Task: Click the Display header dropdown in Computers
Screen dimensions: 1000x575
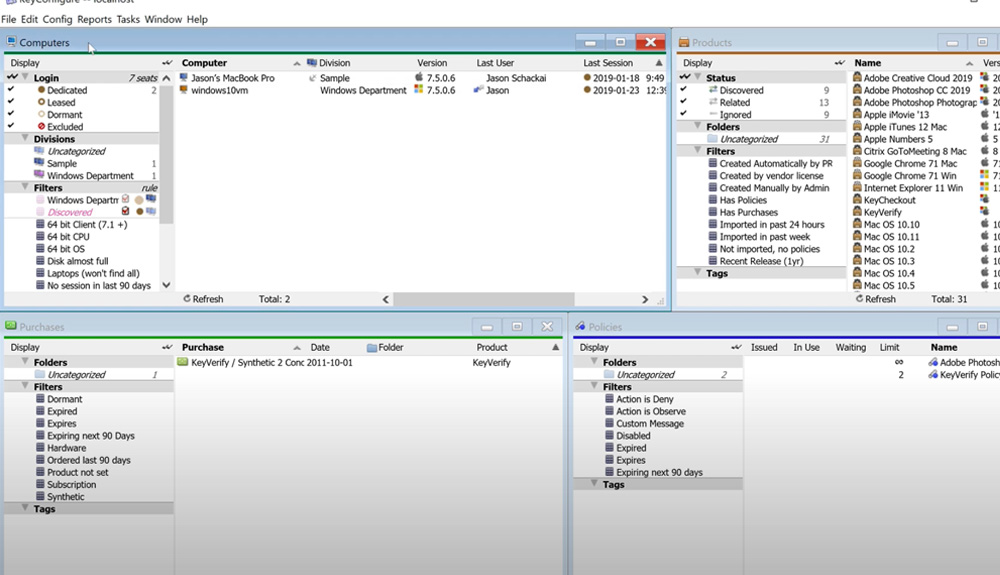Action: (x=167, y=62)
